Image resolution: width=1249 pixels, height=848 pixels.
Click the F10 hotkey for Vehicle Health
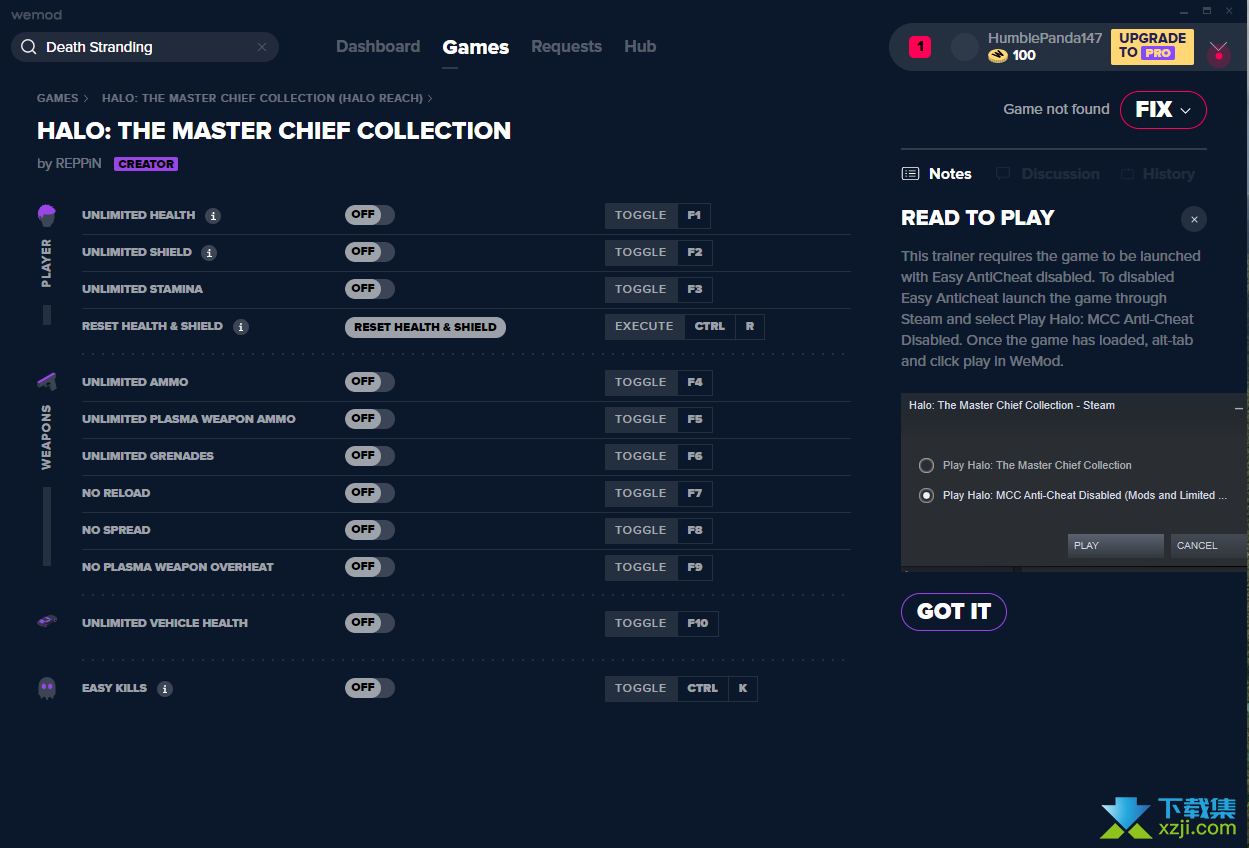pos(698,623)
